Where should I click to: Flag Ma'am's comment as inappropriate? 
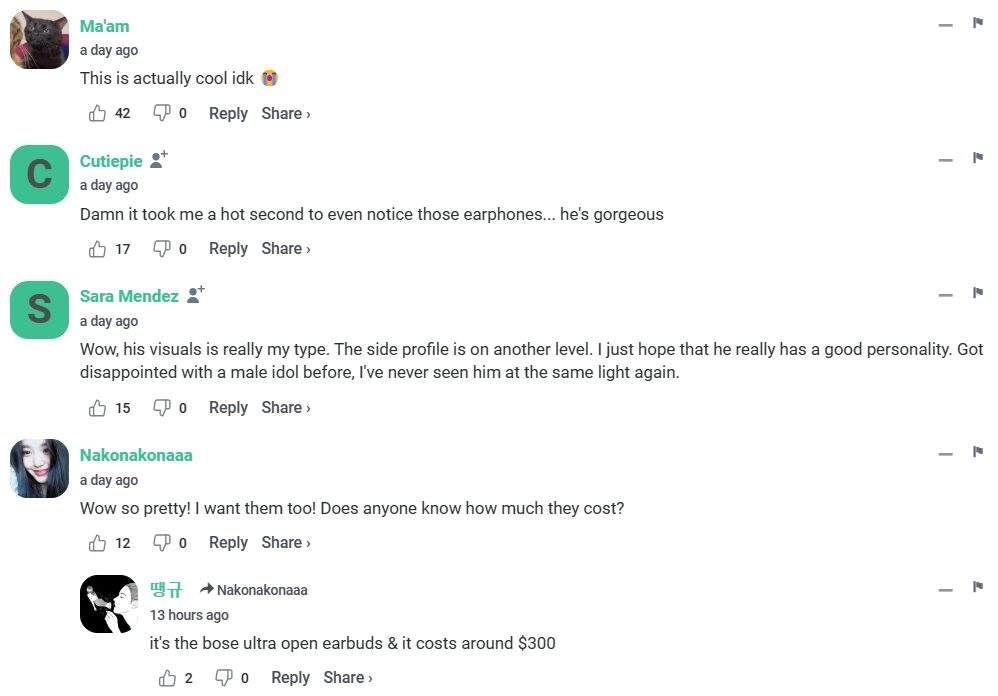[978, 23]
